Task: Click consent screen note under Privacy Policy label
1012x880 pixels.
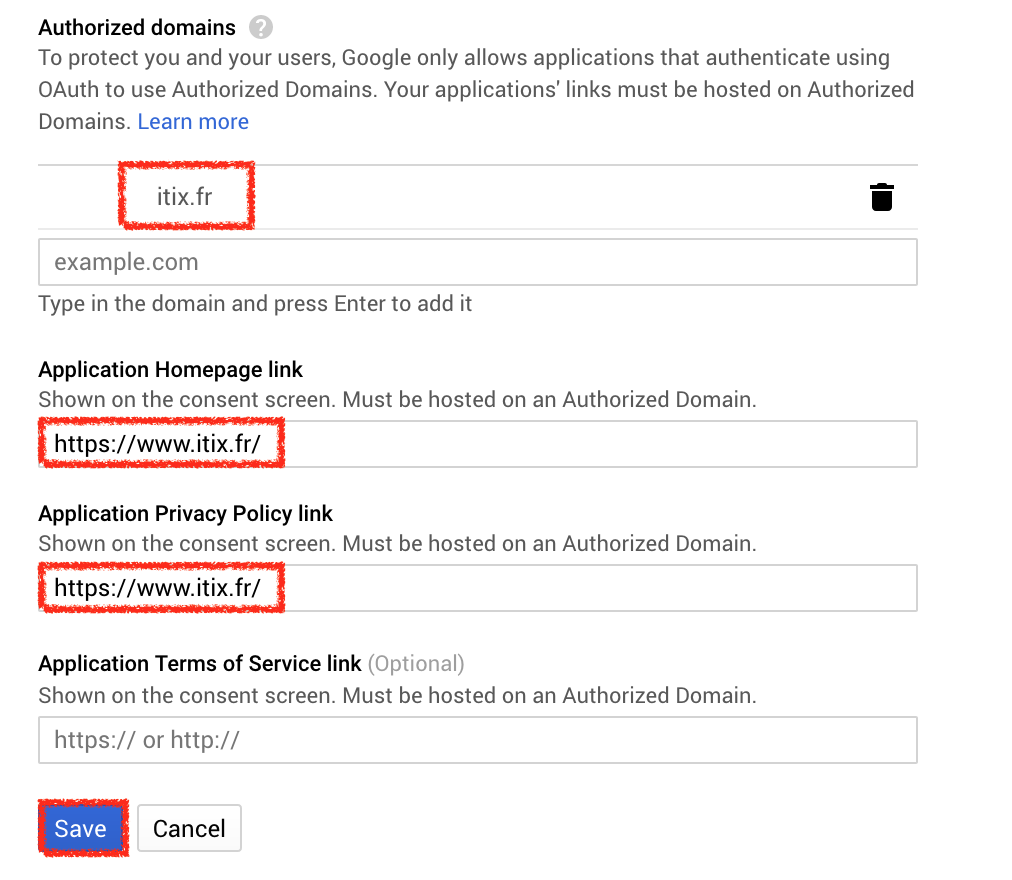Action: pyautogui.click(x=397, y=544)
